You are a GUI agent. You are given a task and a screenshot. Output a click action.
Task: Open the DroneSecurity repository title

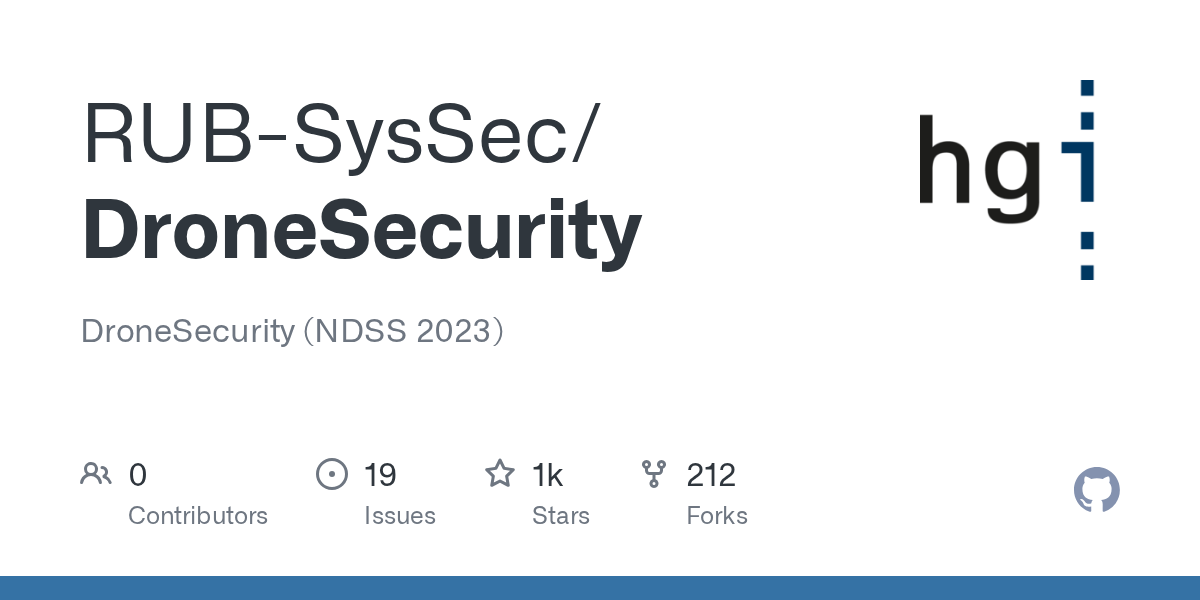click(361, 232)
